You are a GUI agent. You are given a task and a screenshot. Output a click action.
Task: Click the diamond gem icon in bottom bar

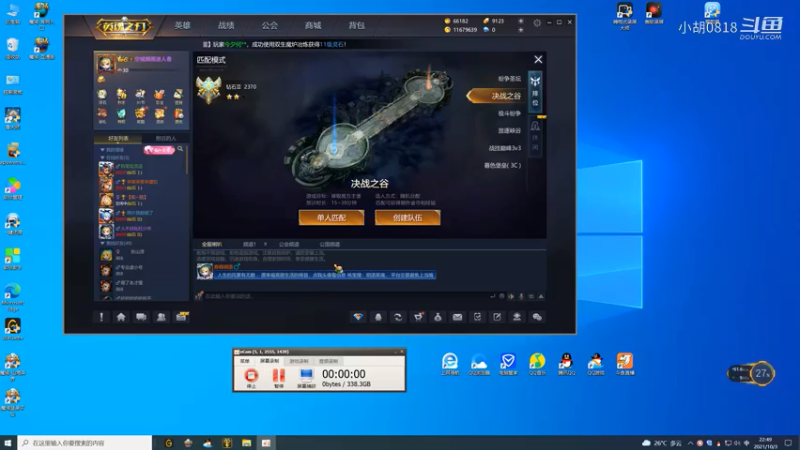pyautogui.click(x=358, y=317)
